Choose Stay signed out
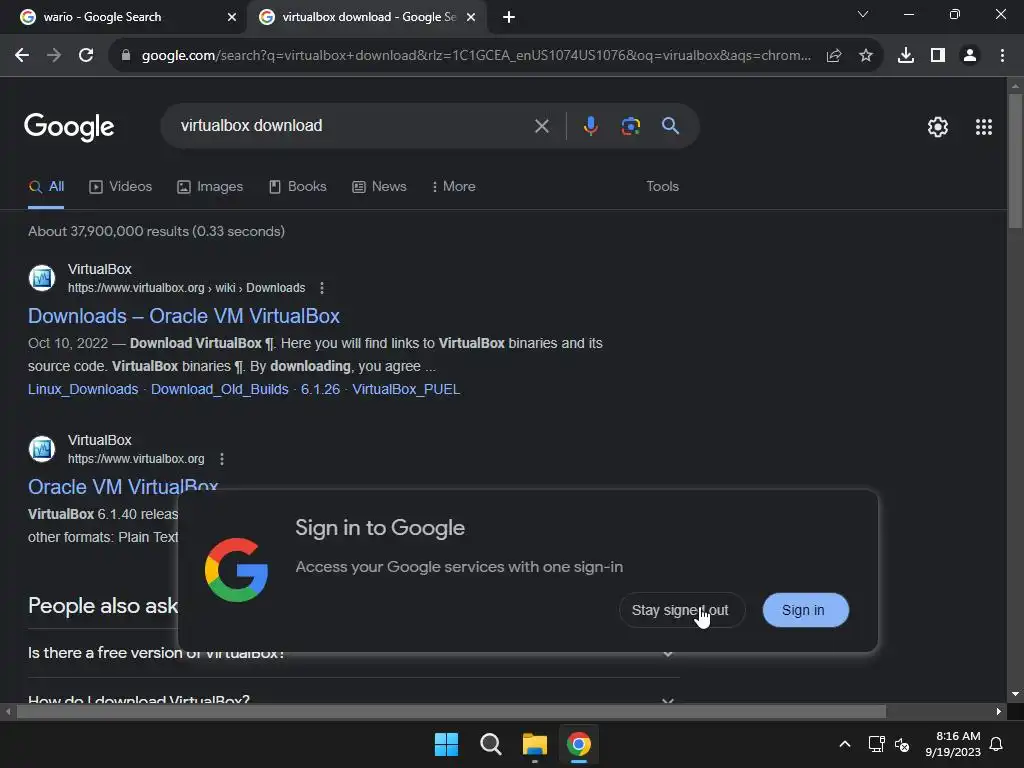 click(680, 610)
